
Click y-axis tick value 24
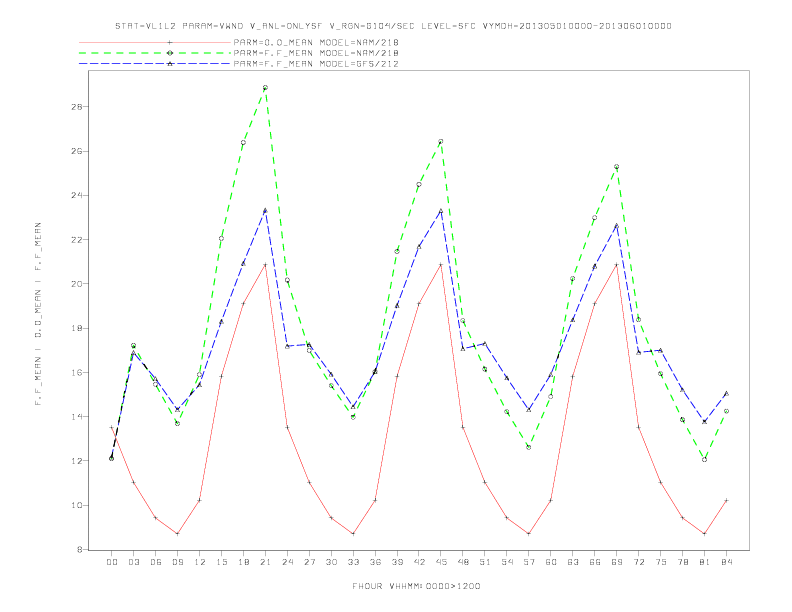[x=76, y=195]
